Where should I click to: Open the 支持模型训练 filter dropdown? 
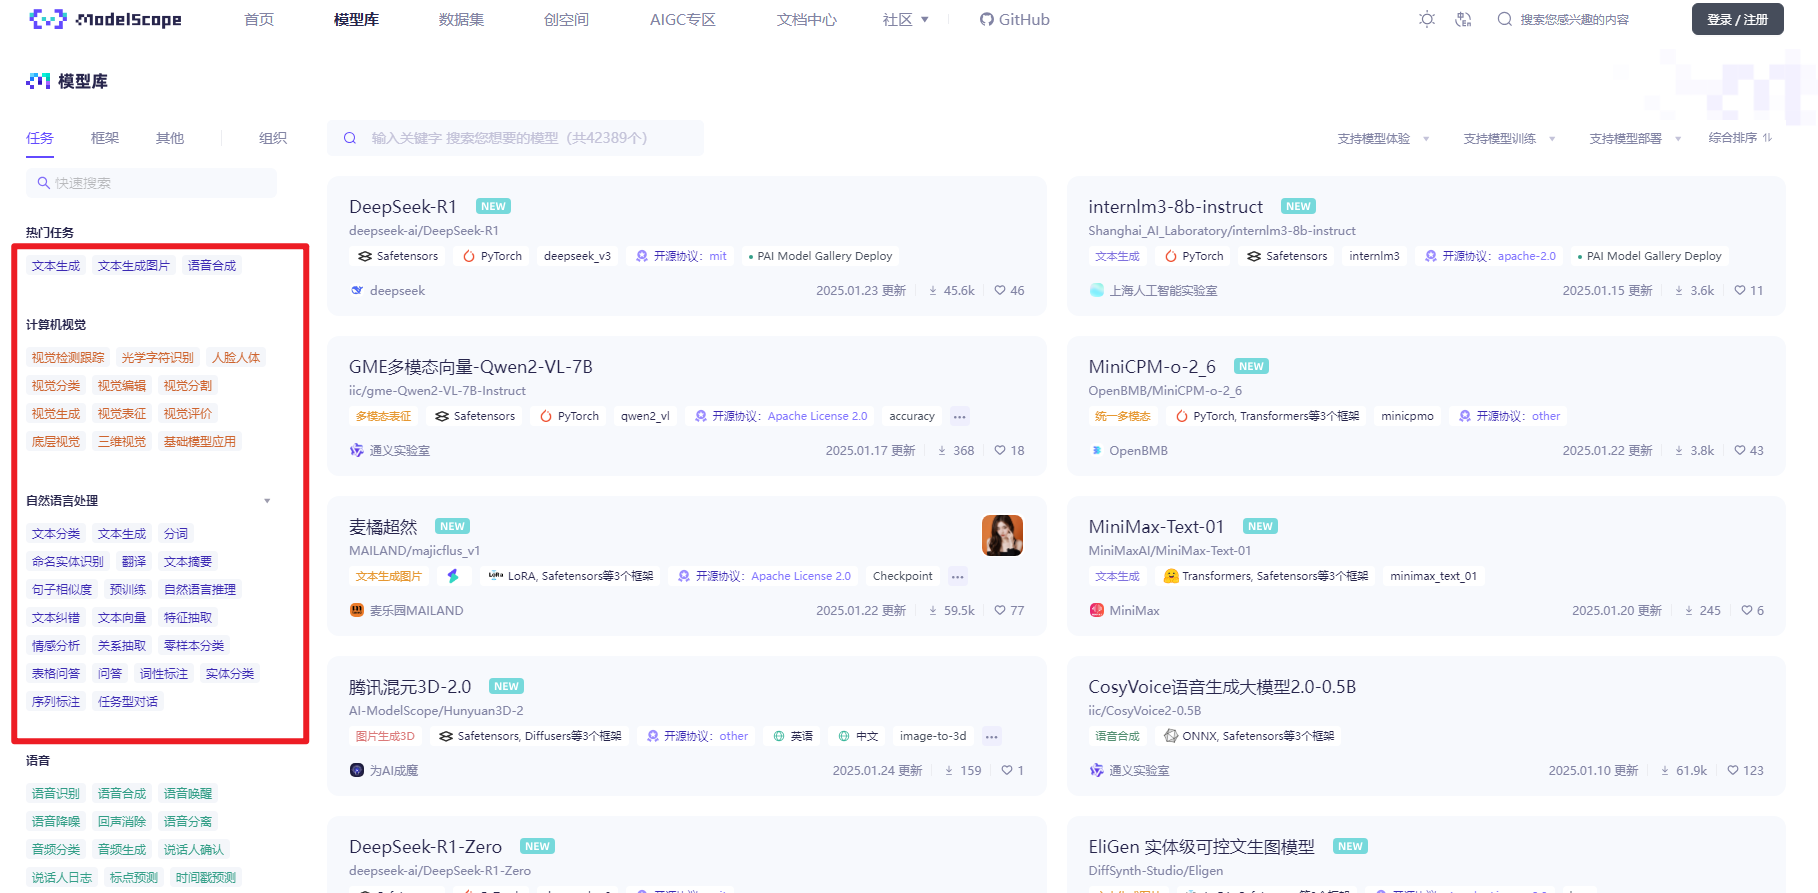click(1510, 139)
